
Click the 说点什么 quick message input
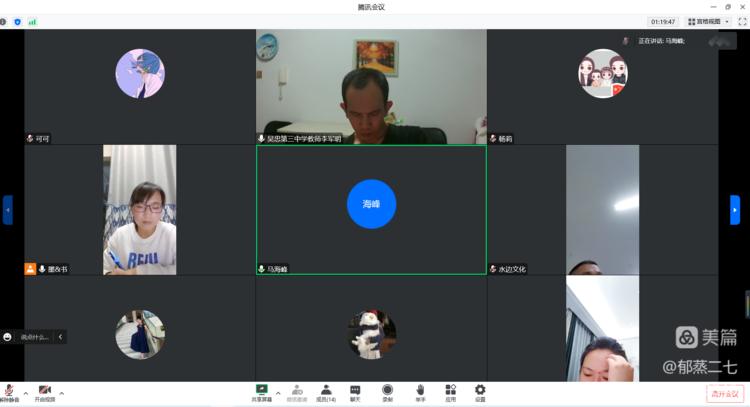pyautogui.click(x=35, y=337)
